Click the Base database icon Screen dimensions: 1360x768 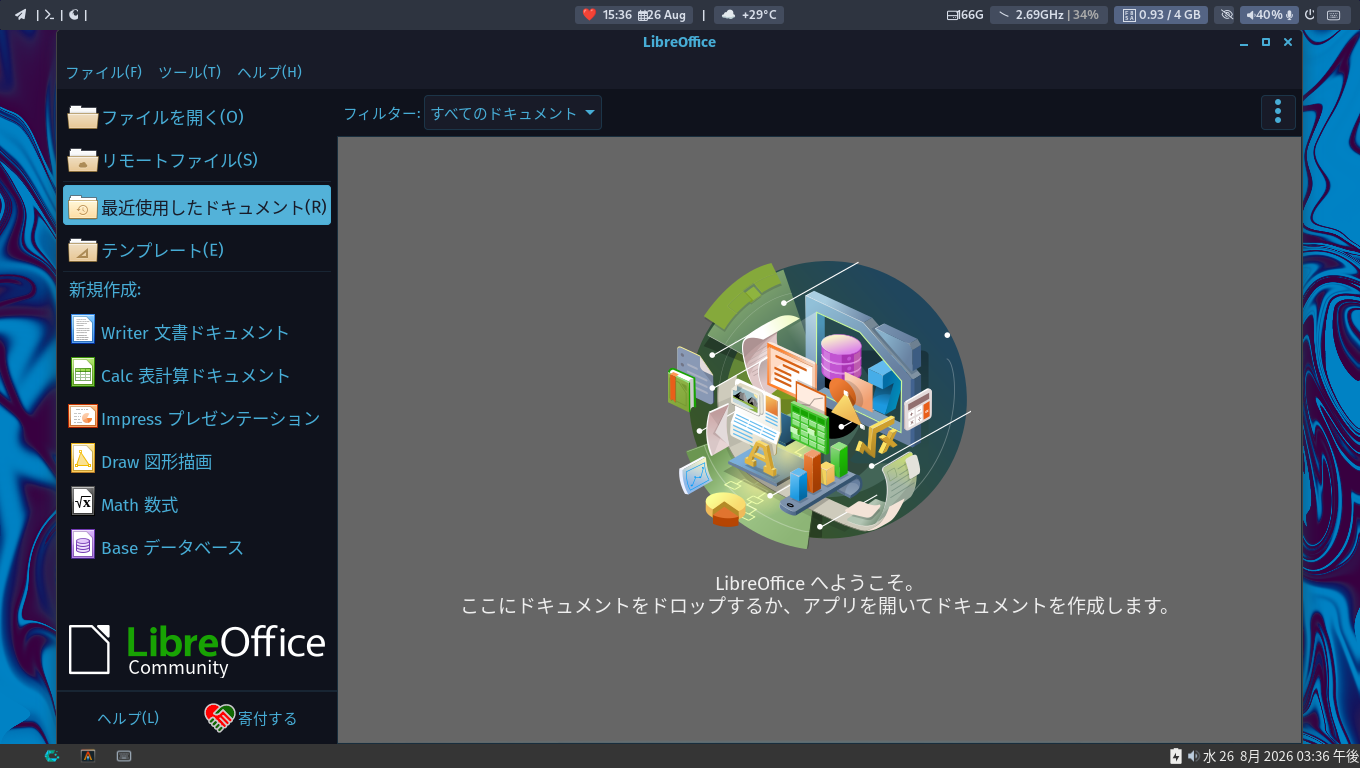83,544
